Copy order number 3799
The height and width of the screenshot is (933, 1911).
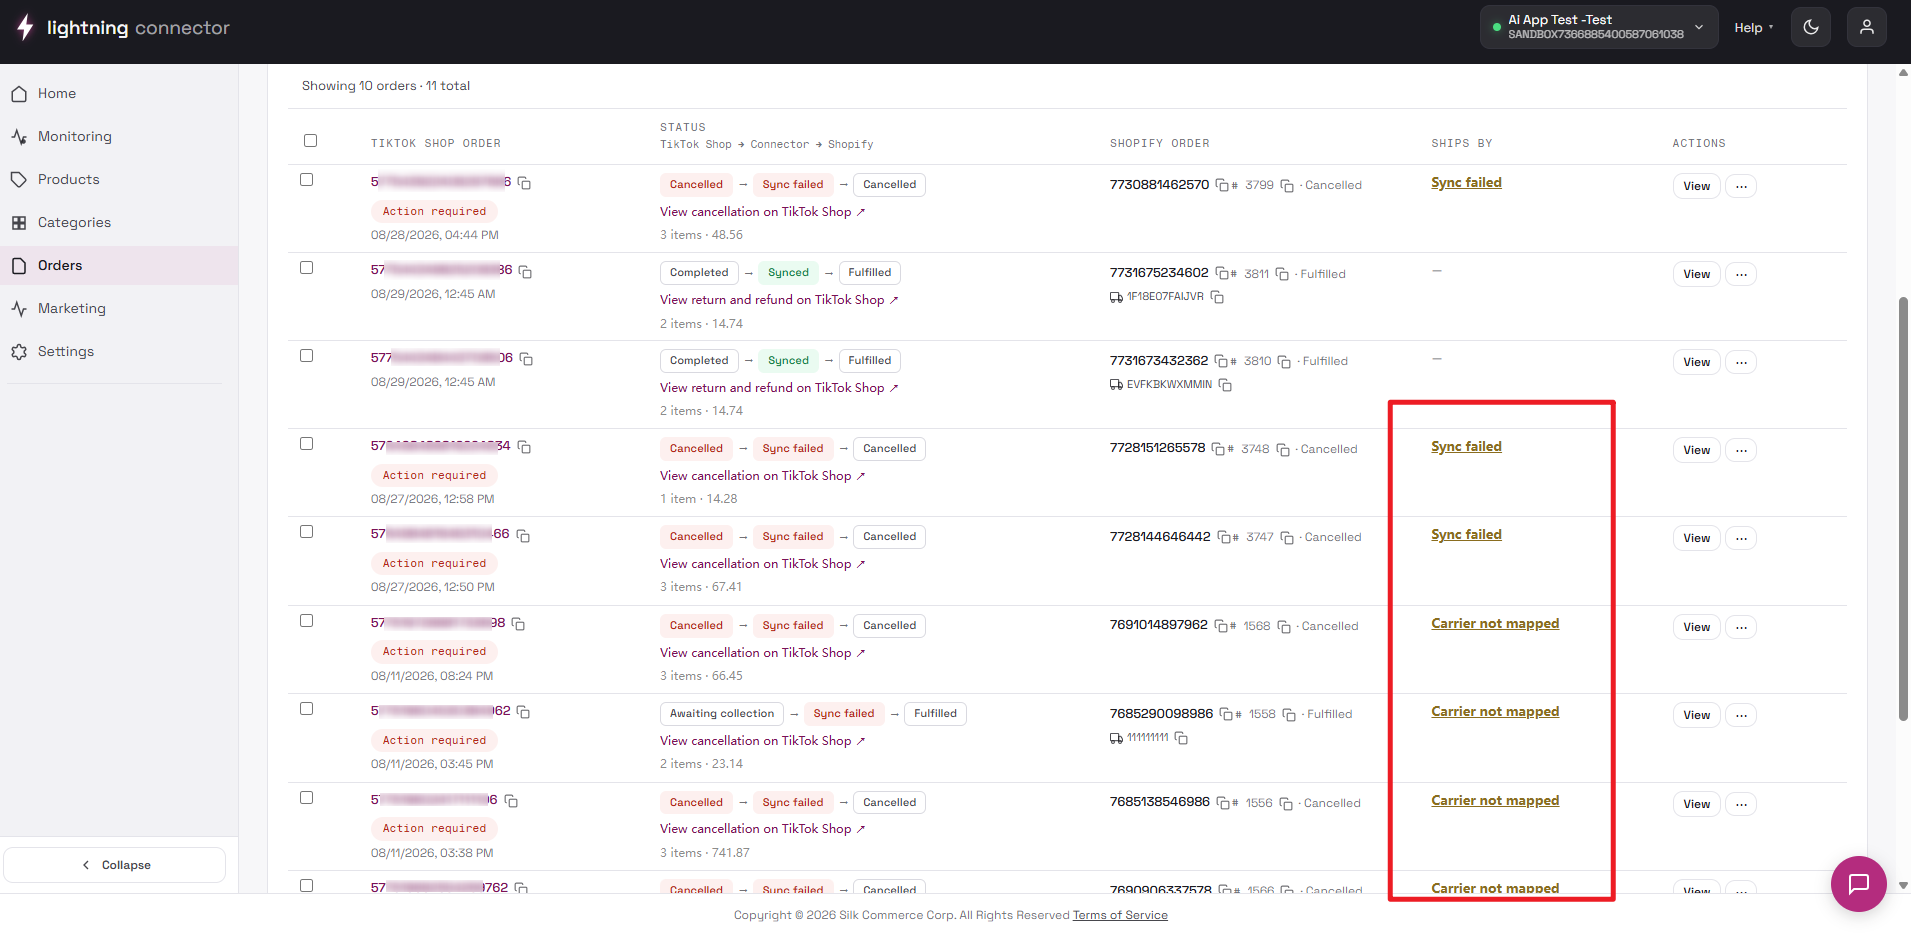click(1287, 185)
